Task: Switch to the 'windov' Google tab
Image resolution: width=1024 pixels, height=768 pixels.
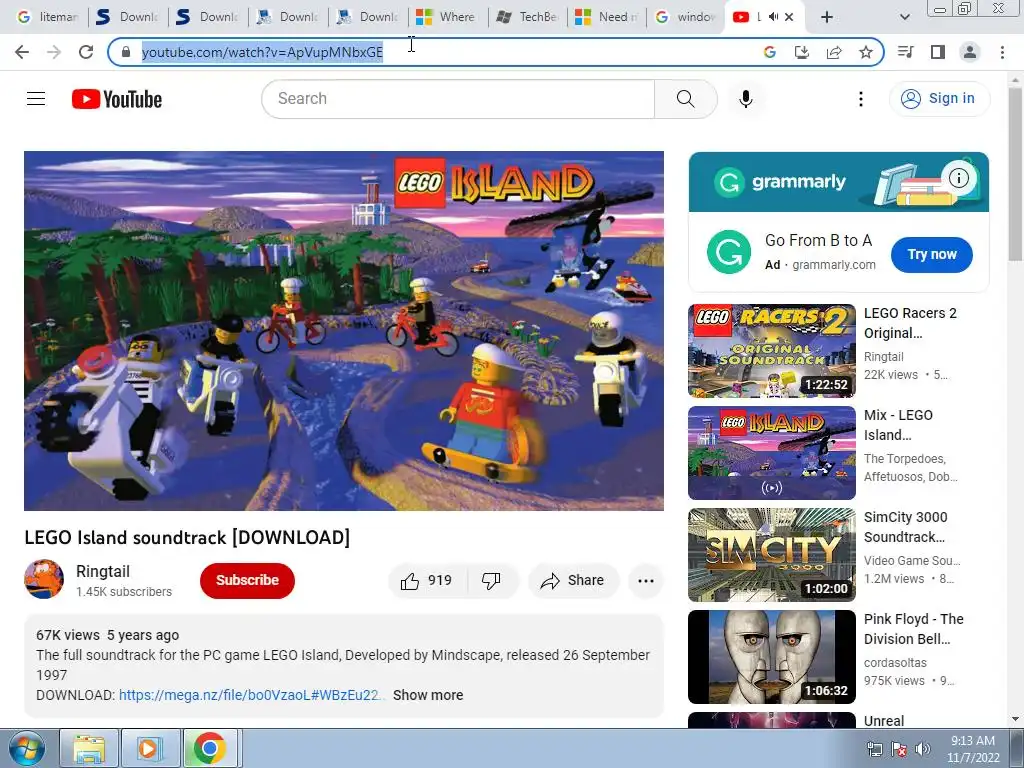Action: (x=686, y=17)
